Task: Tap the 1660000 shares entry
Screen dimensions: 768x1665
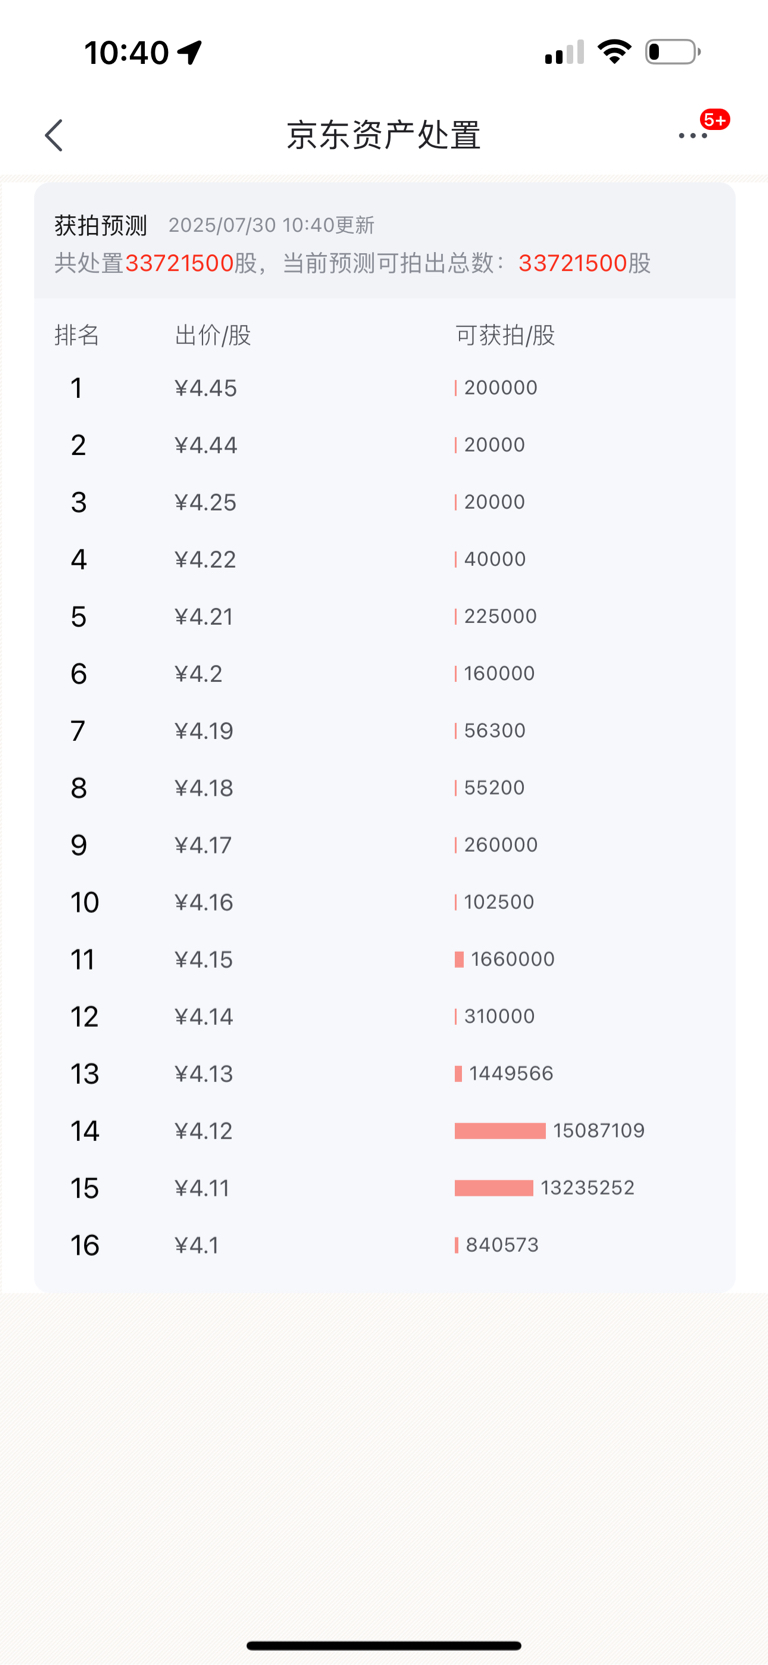Action: click(x=513, y=959)
